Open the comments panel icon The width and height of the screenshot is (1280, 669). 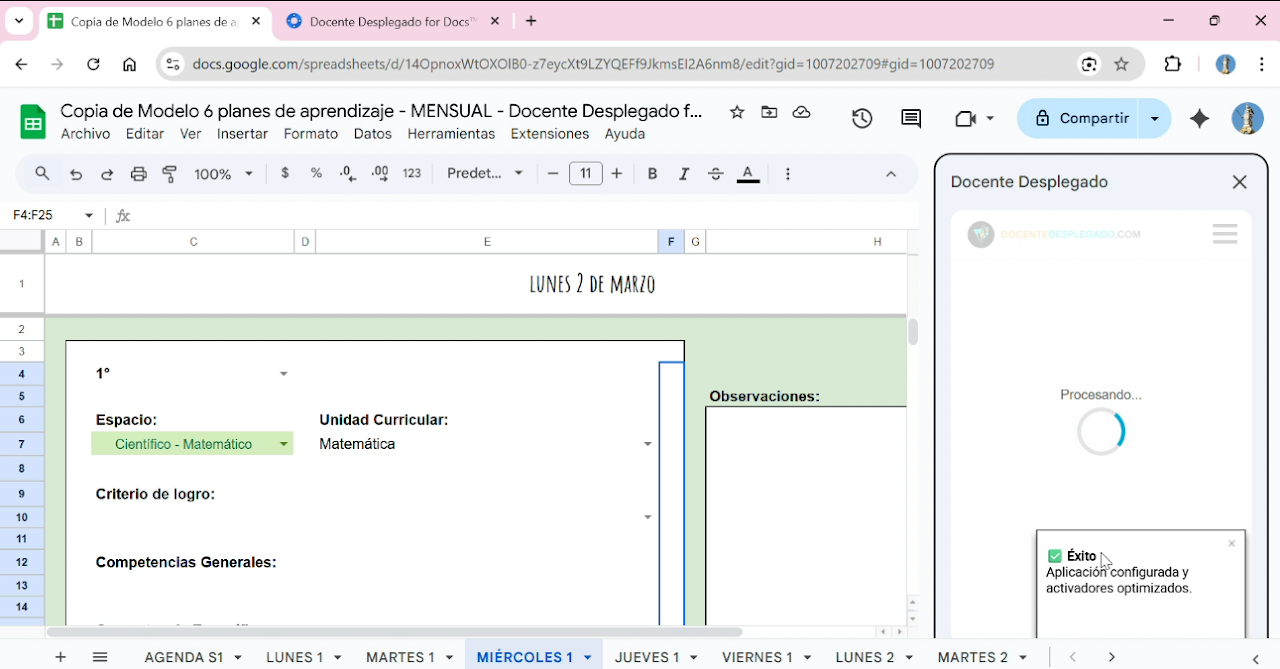point(911,119)
